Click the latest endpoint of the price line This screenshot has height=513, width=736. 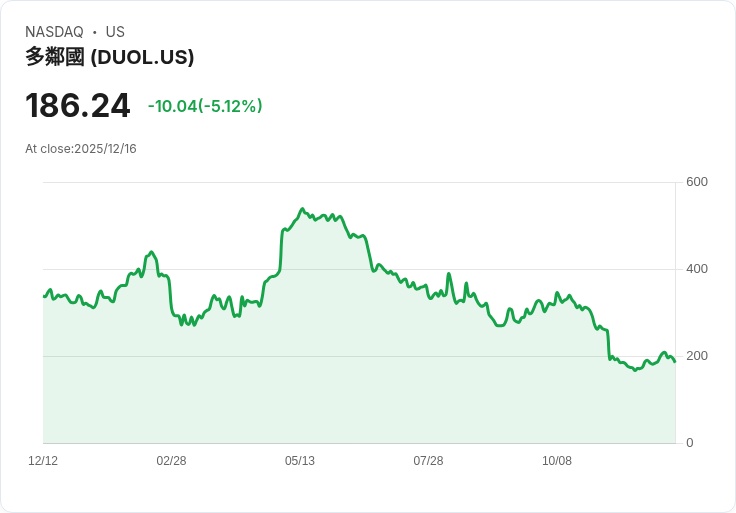pos(675,361)
